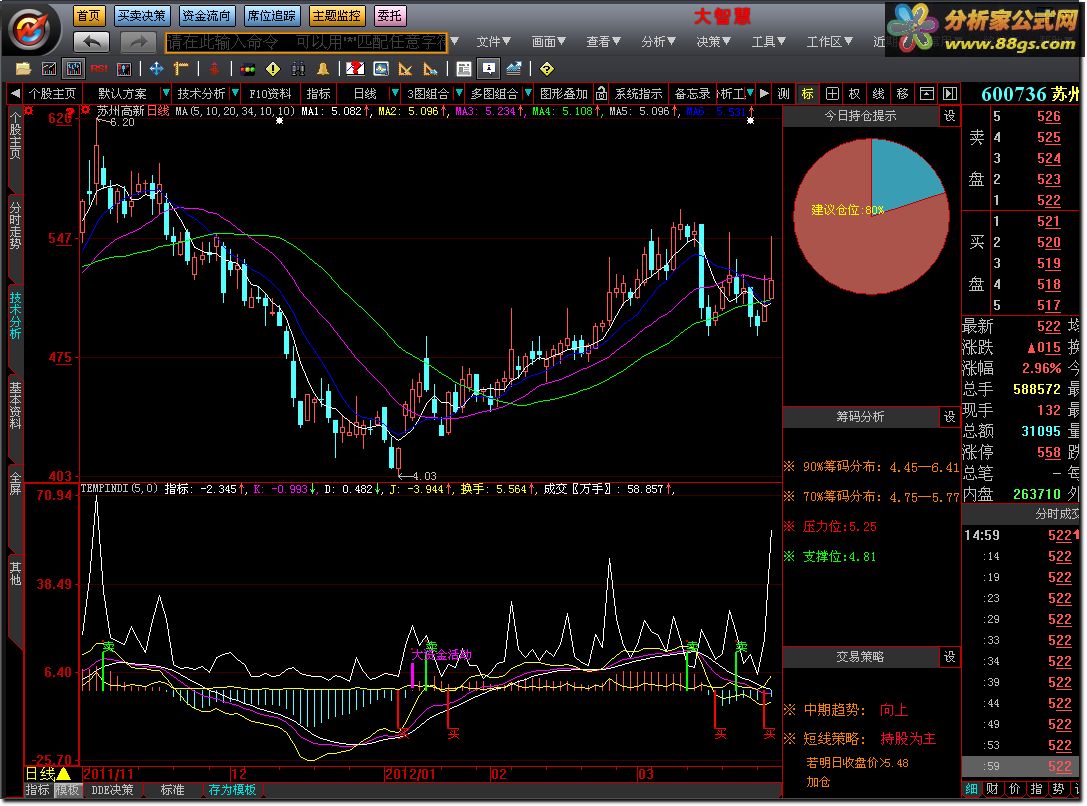
Task: Expand the 3图组合 dropdown arrow
Action: point(459,93)
